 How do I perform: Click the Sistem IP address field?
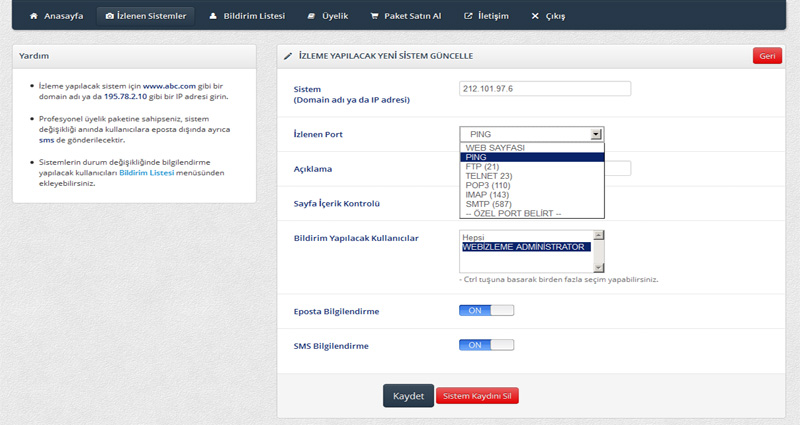coord(546,88)
